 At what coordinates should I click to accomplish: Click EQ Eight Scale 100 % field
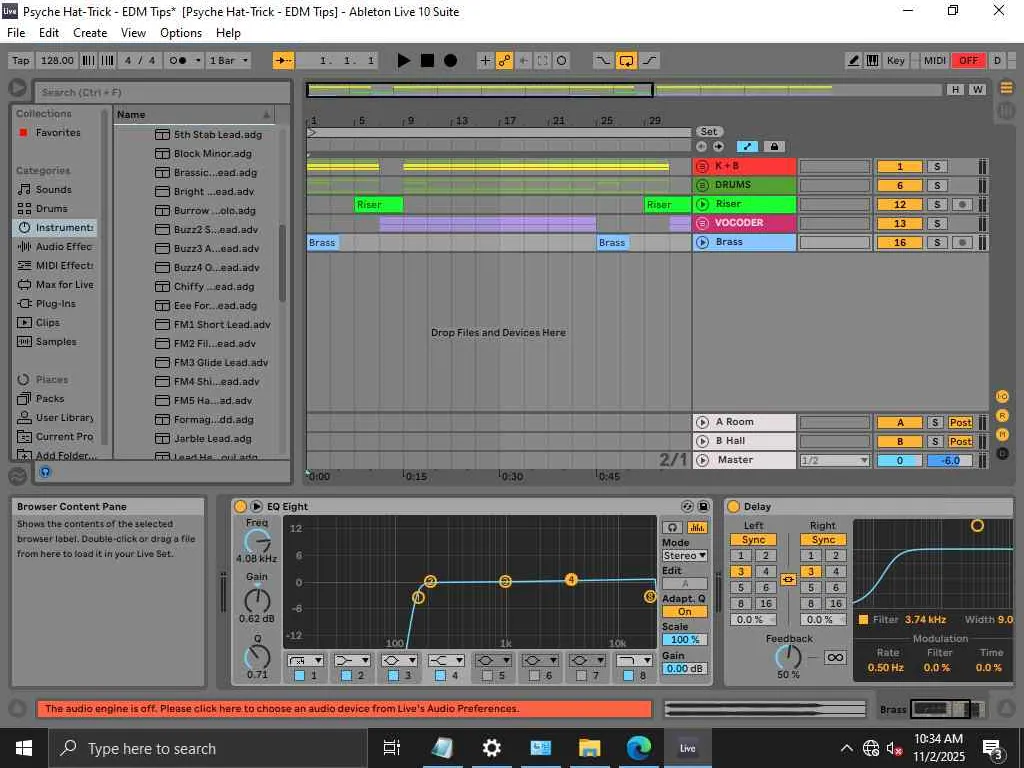pyautogui.click(x=684, y=640)
